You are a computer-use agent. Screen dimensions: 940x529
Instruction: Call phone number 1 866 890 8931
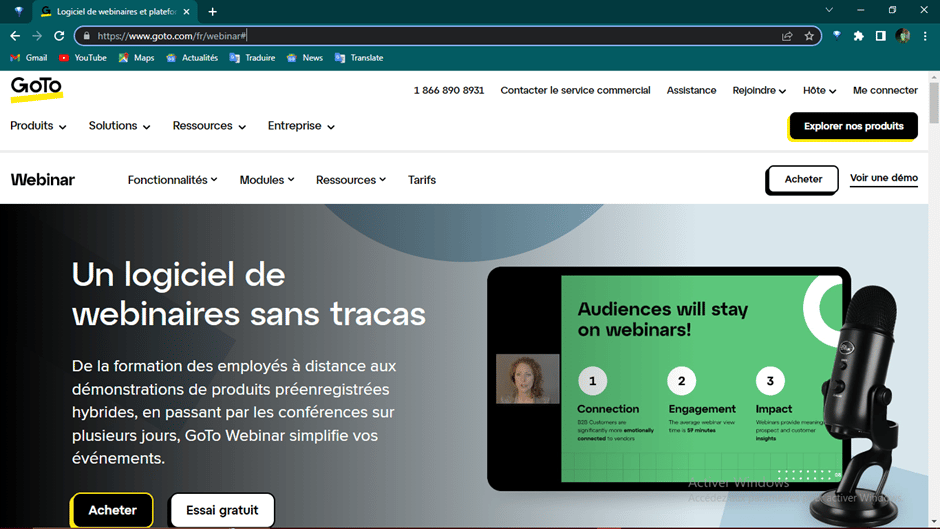[448, 91]
